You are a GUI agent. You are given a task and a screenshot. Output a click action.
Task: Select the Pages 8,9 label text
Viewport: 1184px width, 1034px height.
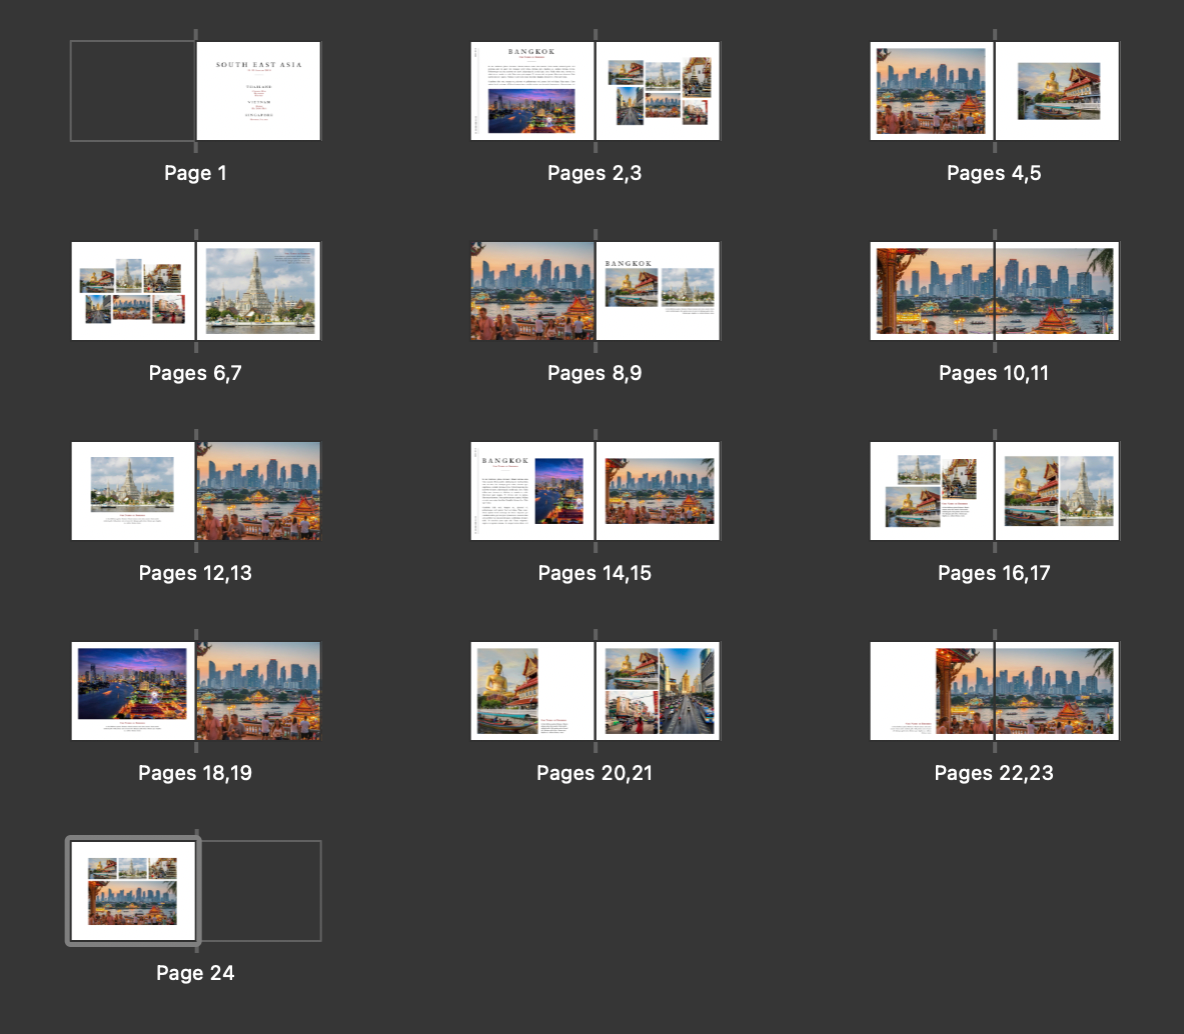click(x=595, y=373)
